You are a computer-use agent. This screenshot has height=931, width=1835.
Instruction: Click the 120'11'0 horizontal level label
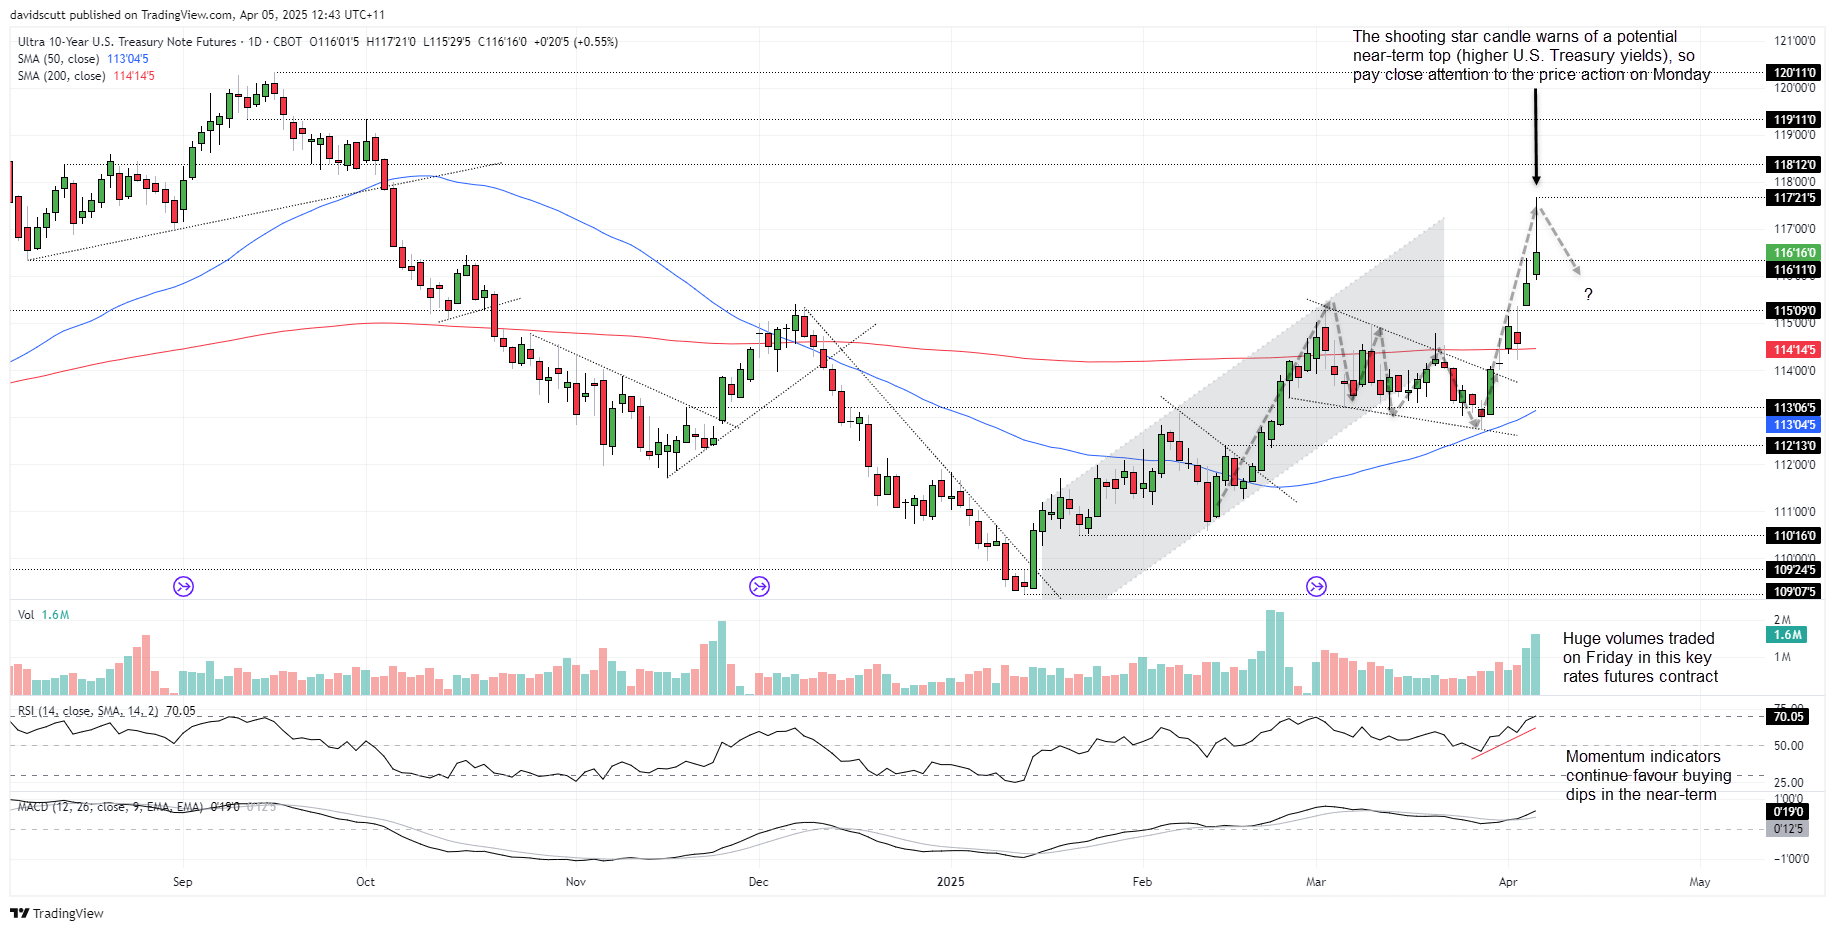(x=1794, y=72)
